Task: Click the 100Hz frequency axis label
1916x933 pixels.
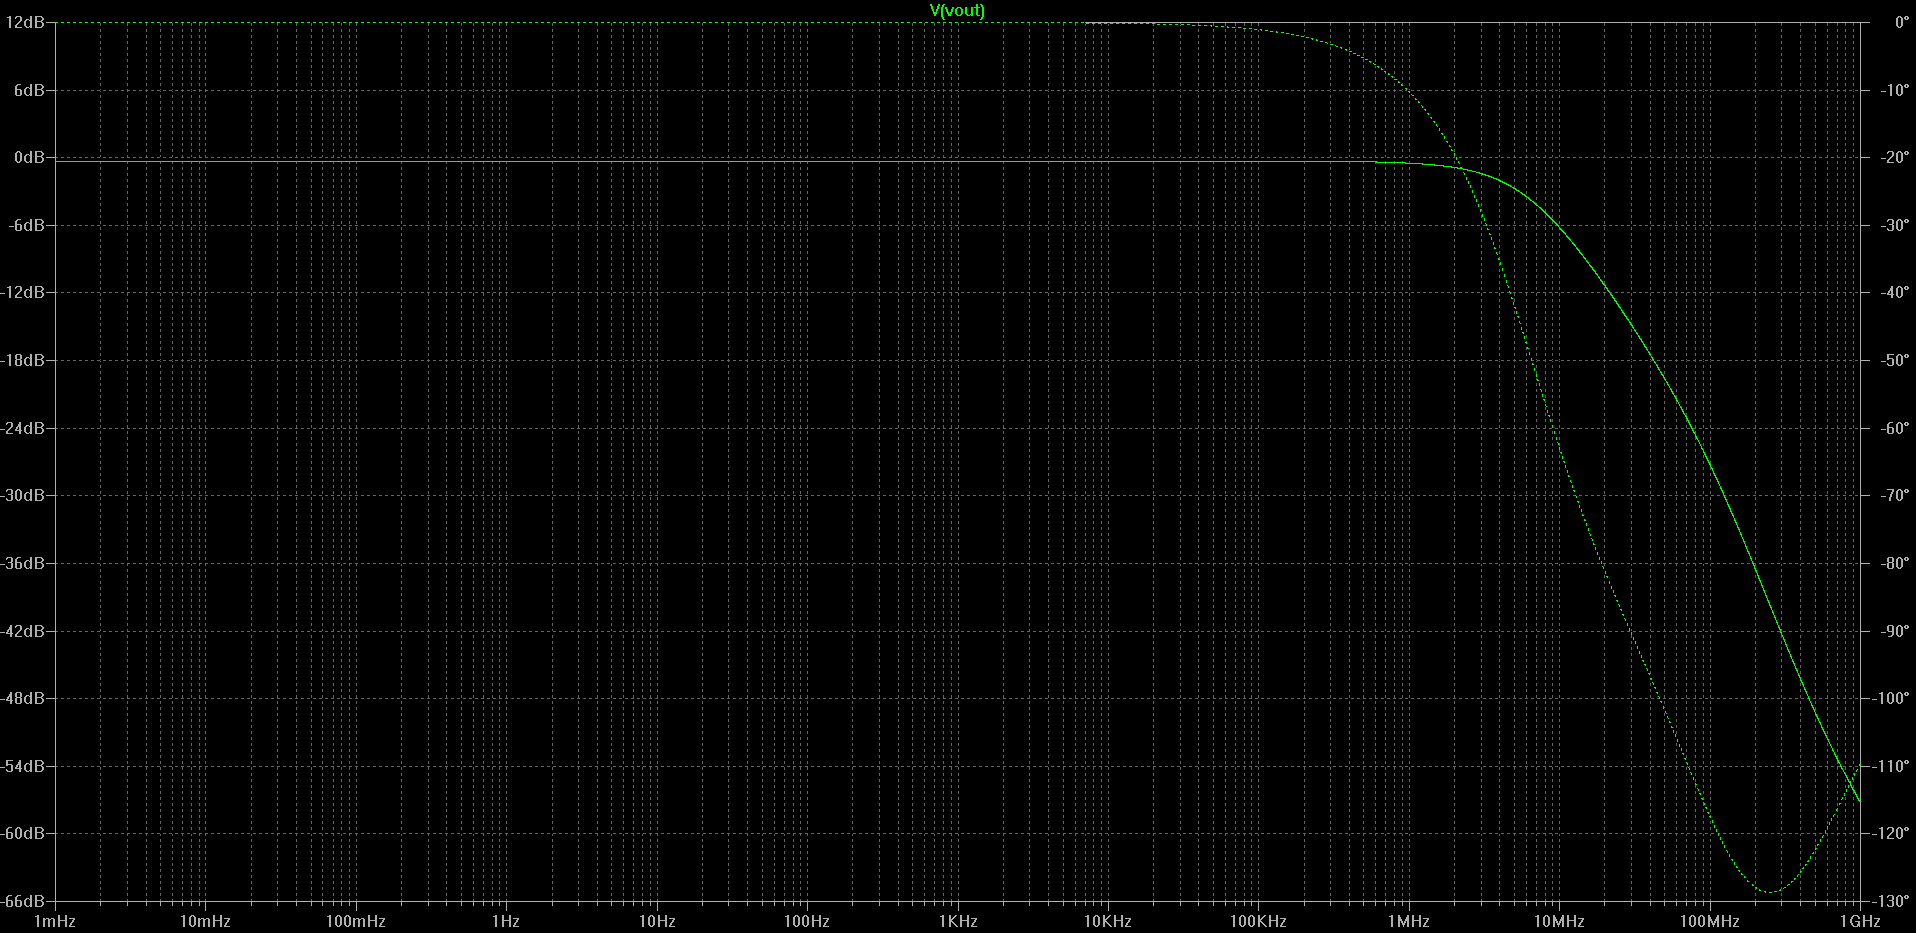Action: pos(806,921)
